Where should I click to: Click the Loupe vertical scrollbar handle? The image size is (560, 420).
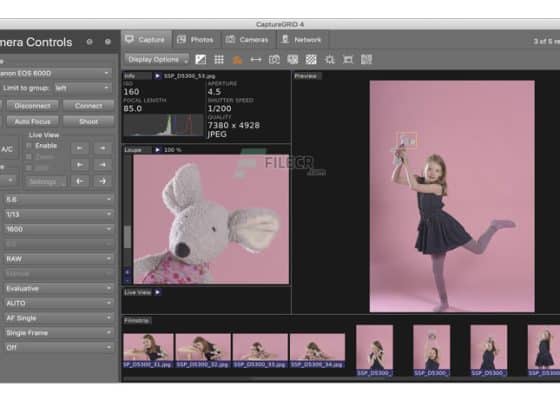pos(127,237)
